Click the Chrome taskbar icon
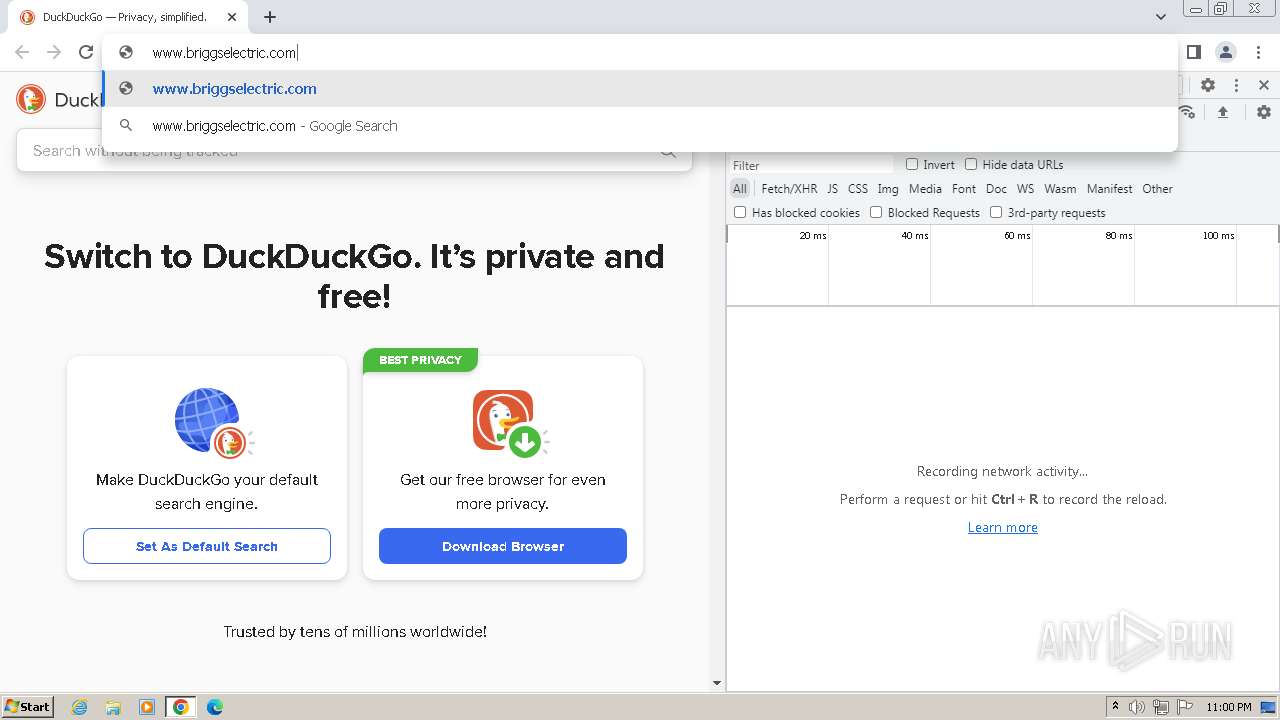Viewport: 1280px width, 720px height. coord(181,707)
